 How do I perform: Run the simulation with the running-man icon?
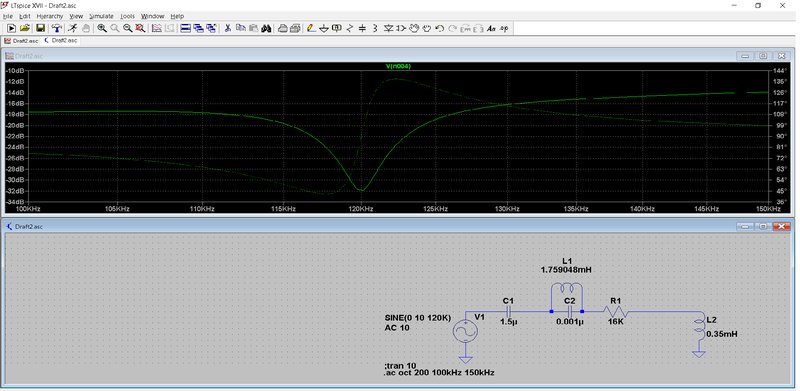pyautogui.click(x=73, y=28)
